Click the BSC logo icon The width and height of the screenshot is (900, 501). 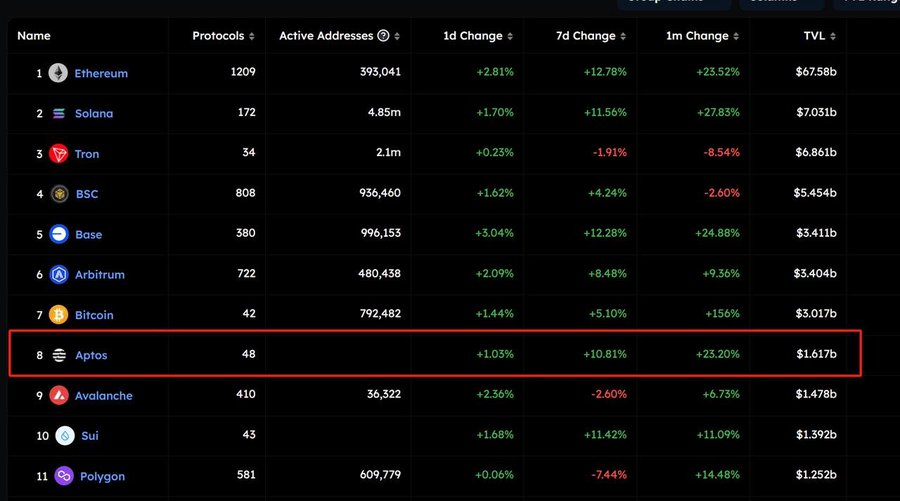pos(59,194)
